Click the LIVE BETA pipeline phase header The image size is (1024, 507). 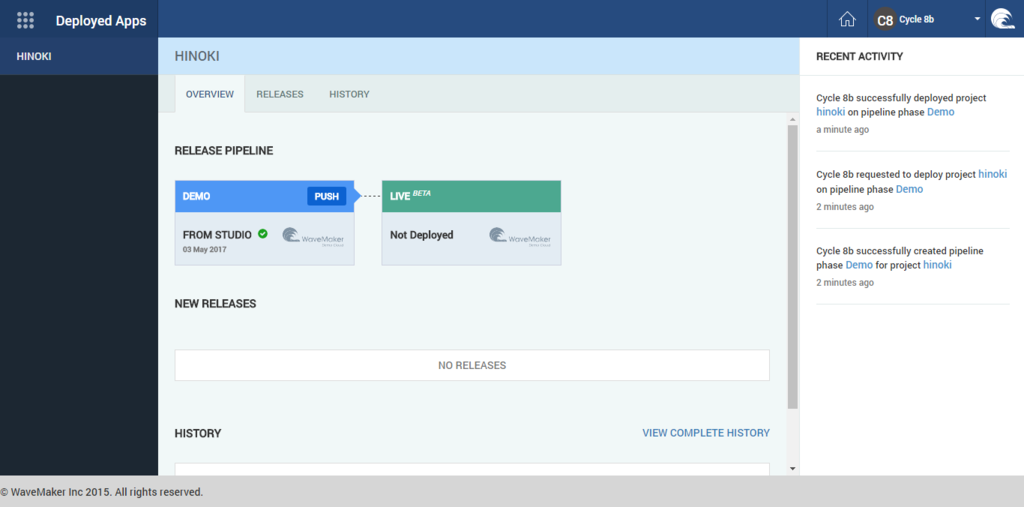coord(472,197)
